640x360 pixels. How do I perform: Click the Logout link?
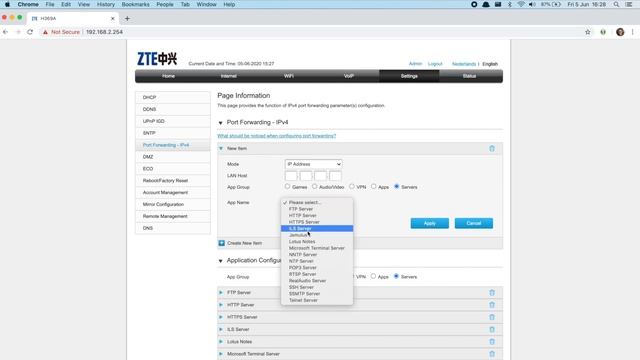click(435, 64)
